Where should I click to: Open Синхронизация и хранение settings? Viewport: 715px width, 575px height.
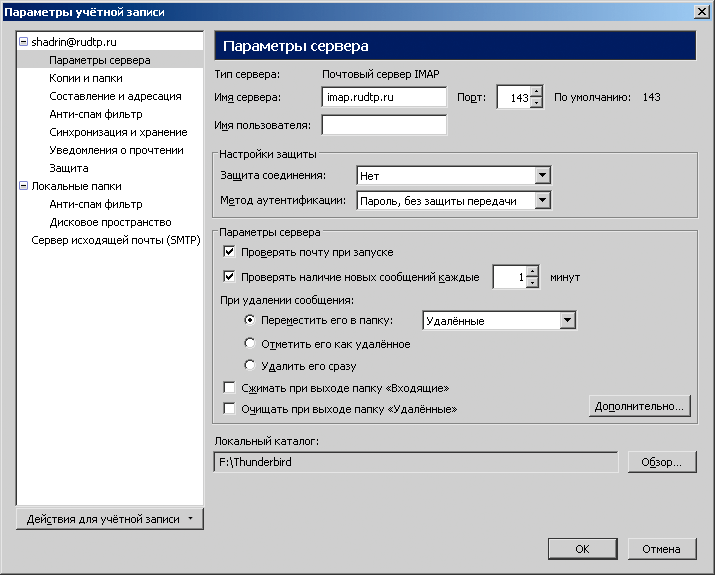pos(119,132)
